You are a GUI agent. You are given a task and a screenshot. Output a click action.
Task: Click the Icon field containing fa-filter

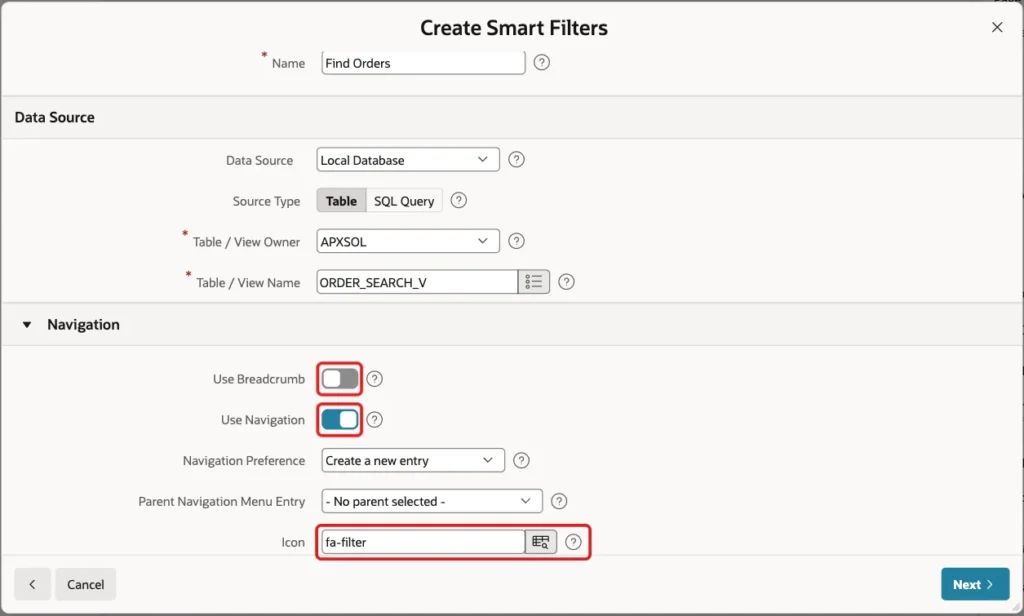tap(423, 542)
